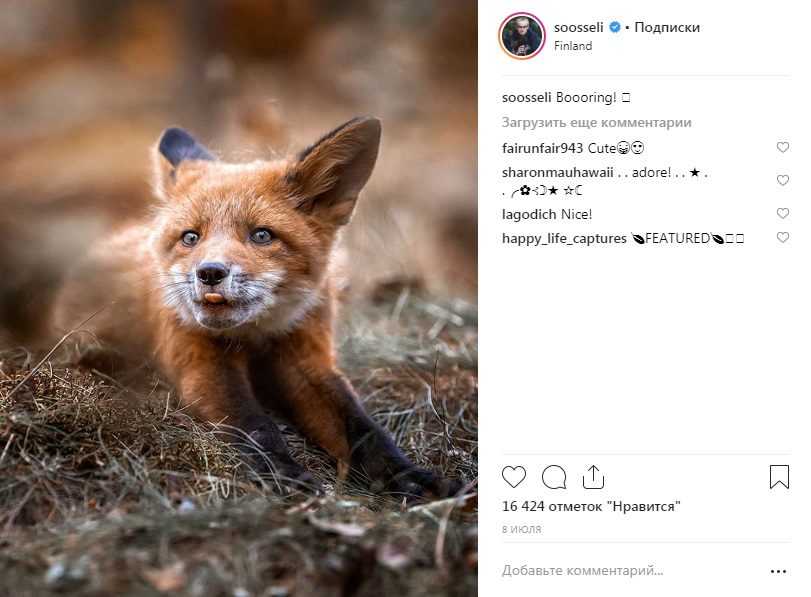Viewport: 811px width, 597px height.
Task: Like the lagodich comment
Action: pos(783,214)
